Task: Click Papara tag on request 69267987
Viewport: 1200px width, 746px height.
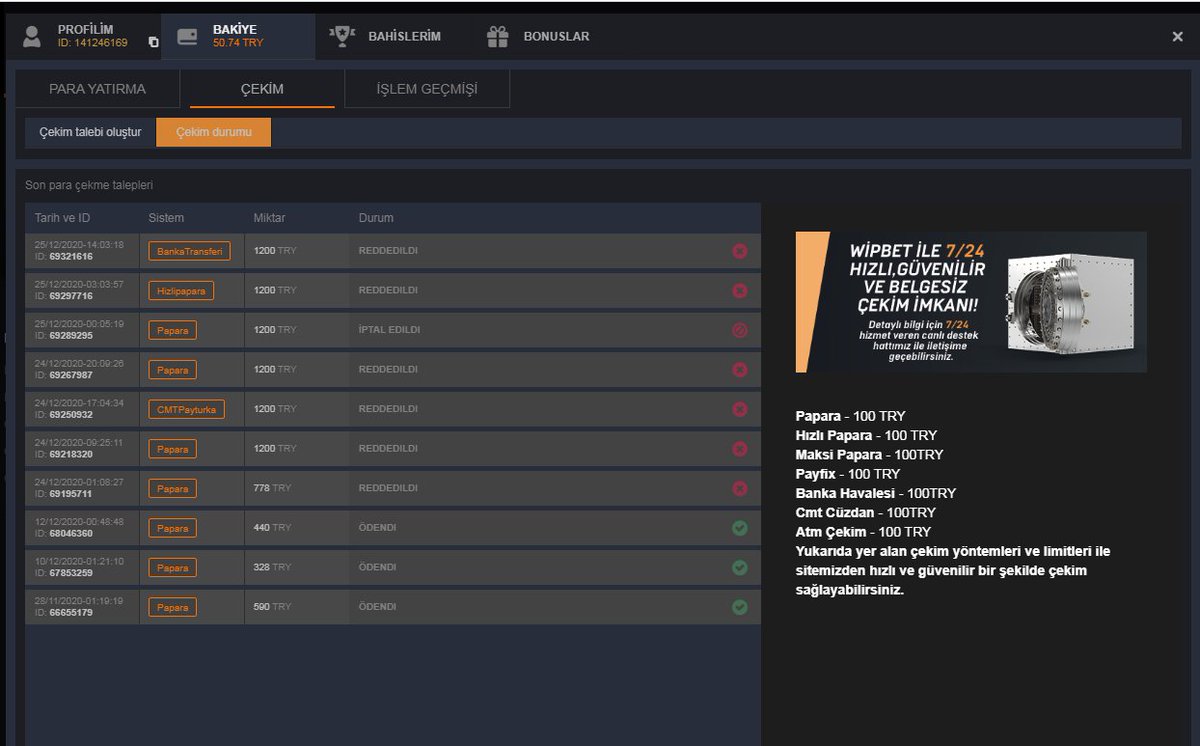Action: click(173, 370)
